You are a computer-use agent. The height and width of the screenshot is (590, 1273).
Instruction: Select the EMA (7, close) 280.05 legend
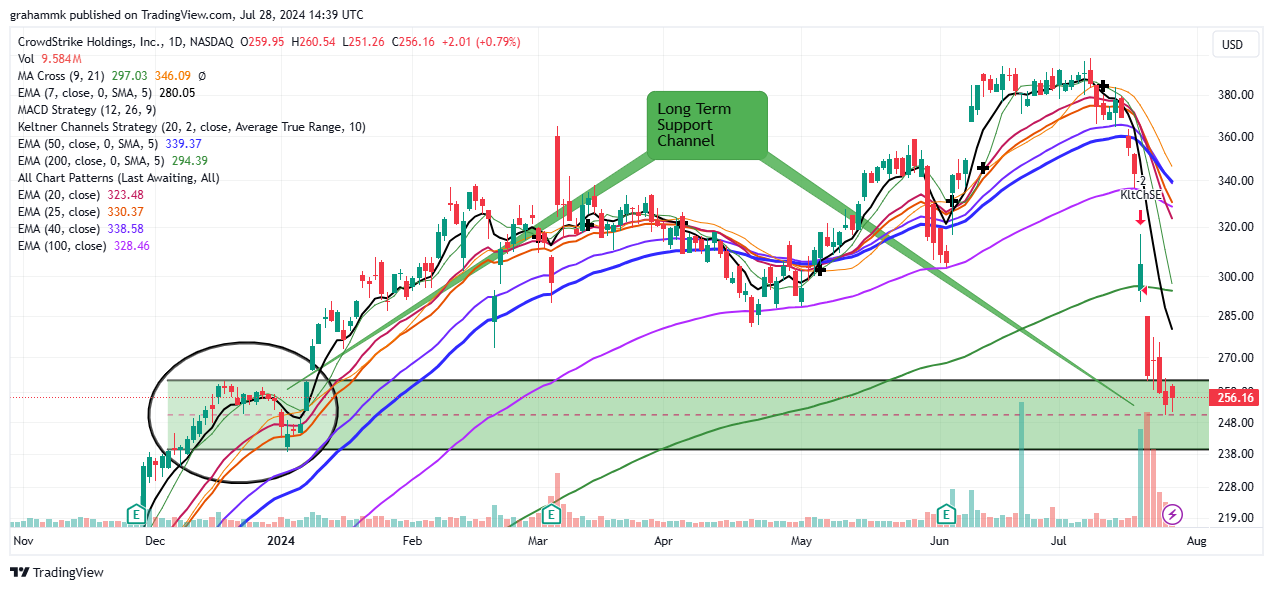[x=106, y=93]
